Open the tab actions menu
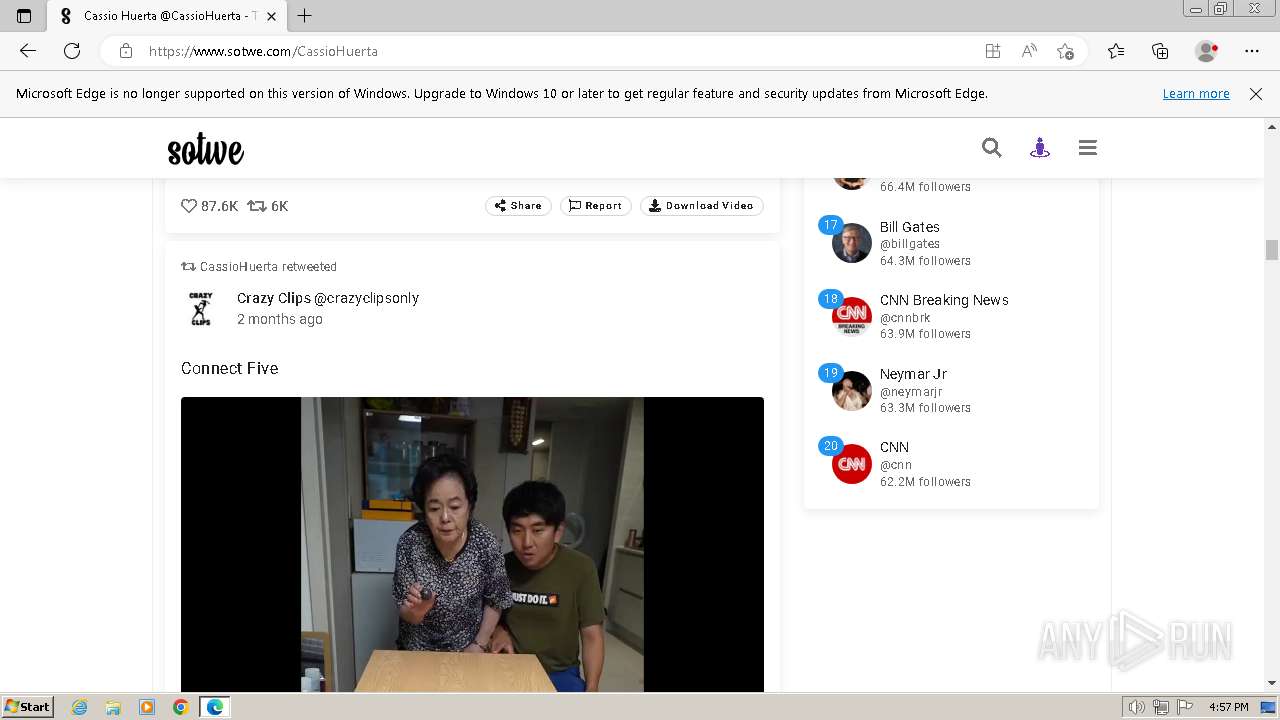The width and height of the screenshot is (1280, 720). [24, 16]
